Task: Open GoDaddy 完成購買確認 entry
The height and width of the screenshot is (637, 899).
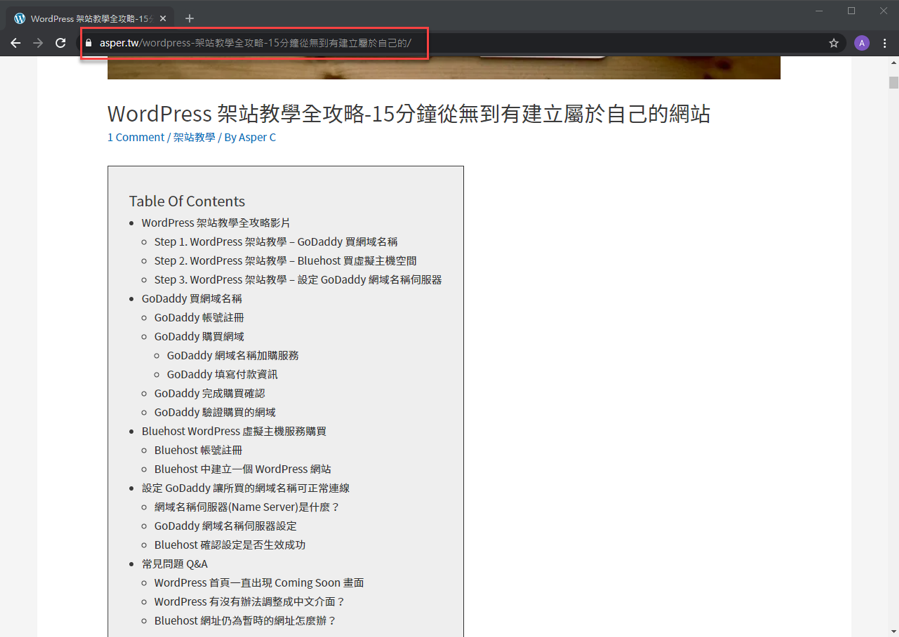Action: [x=210, y=393]
